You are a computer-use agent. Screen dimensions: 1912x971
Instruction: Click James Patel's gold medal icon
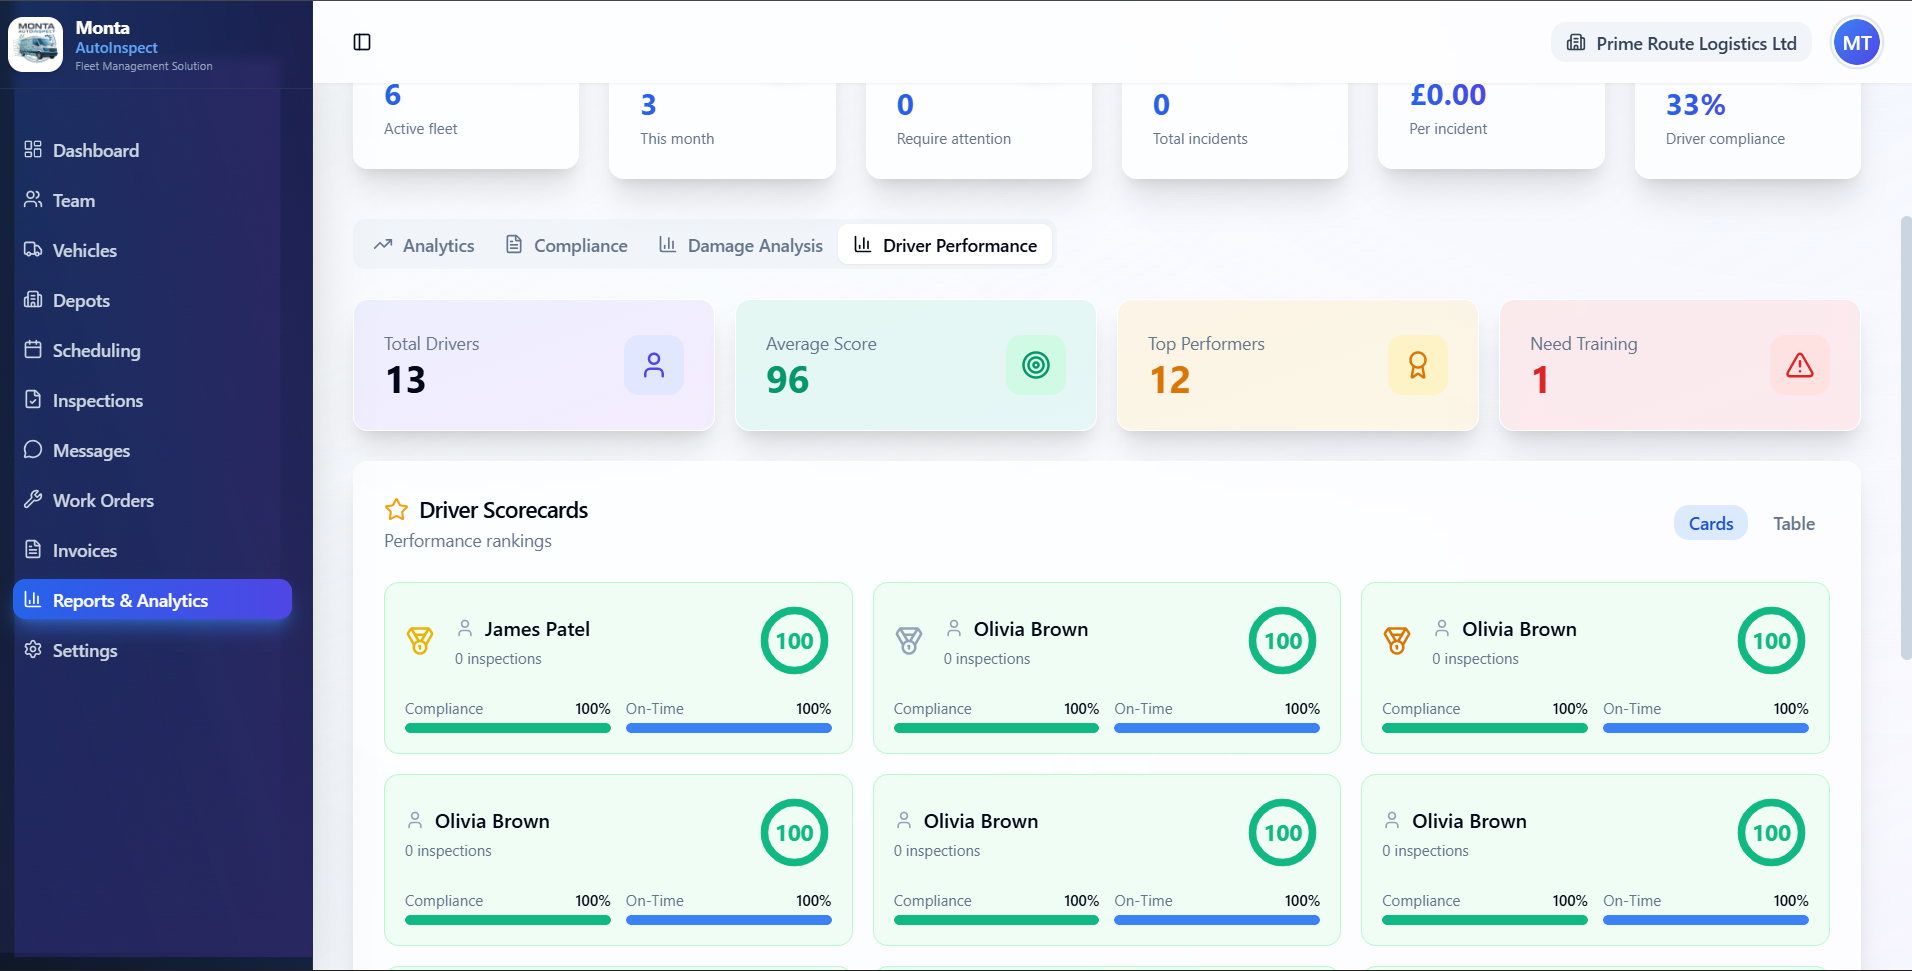pos(420,640)
